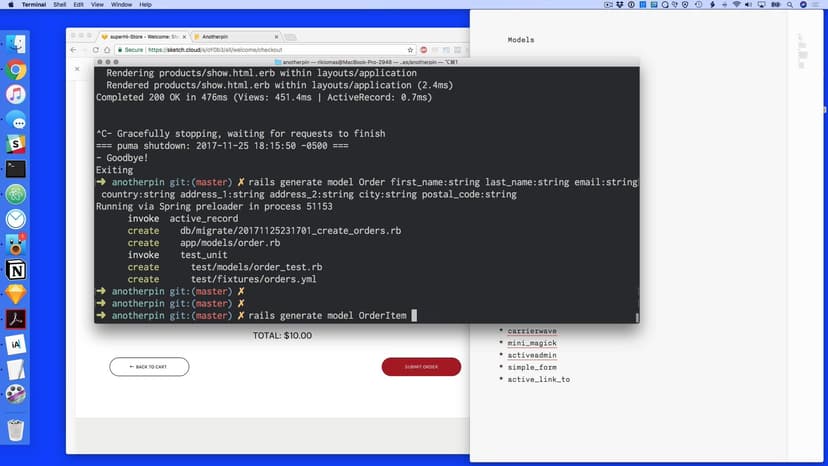The image size is (828, 466).
Task: Click the carrierwave link in notes
Action: click(x=530, y=330)
